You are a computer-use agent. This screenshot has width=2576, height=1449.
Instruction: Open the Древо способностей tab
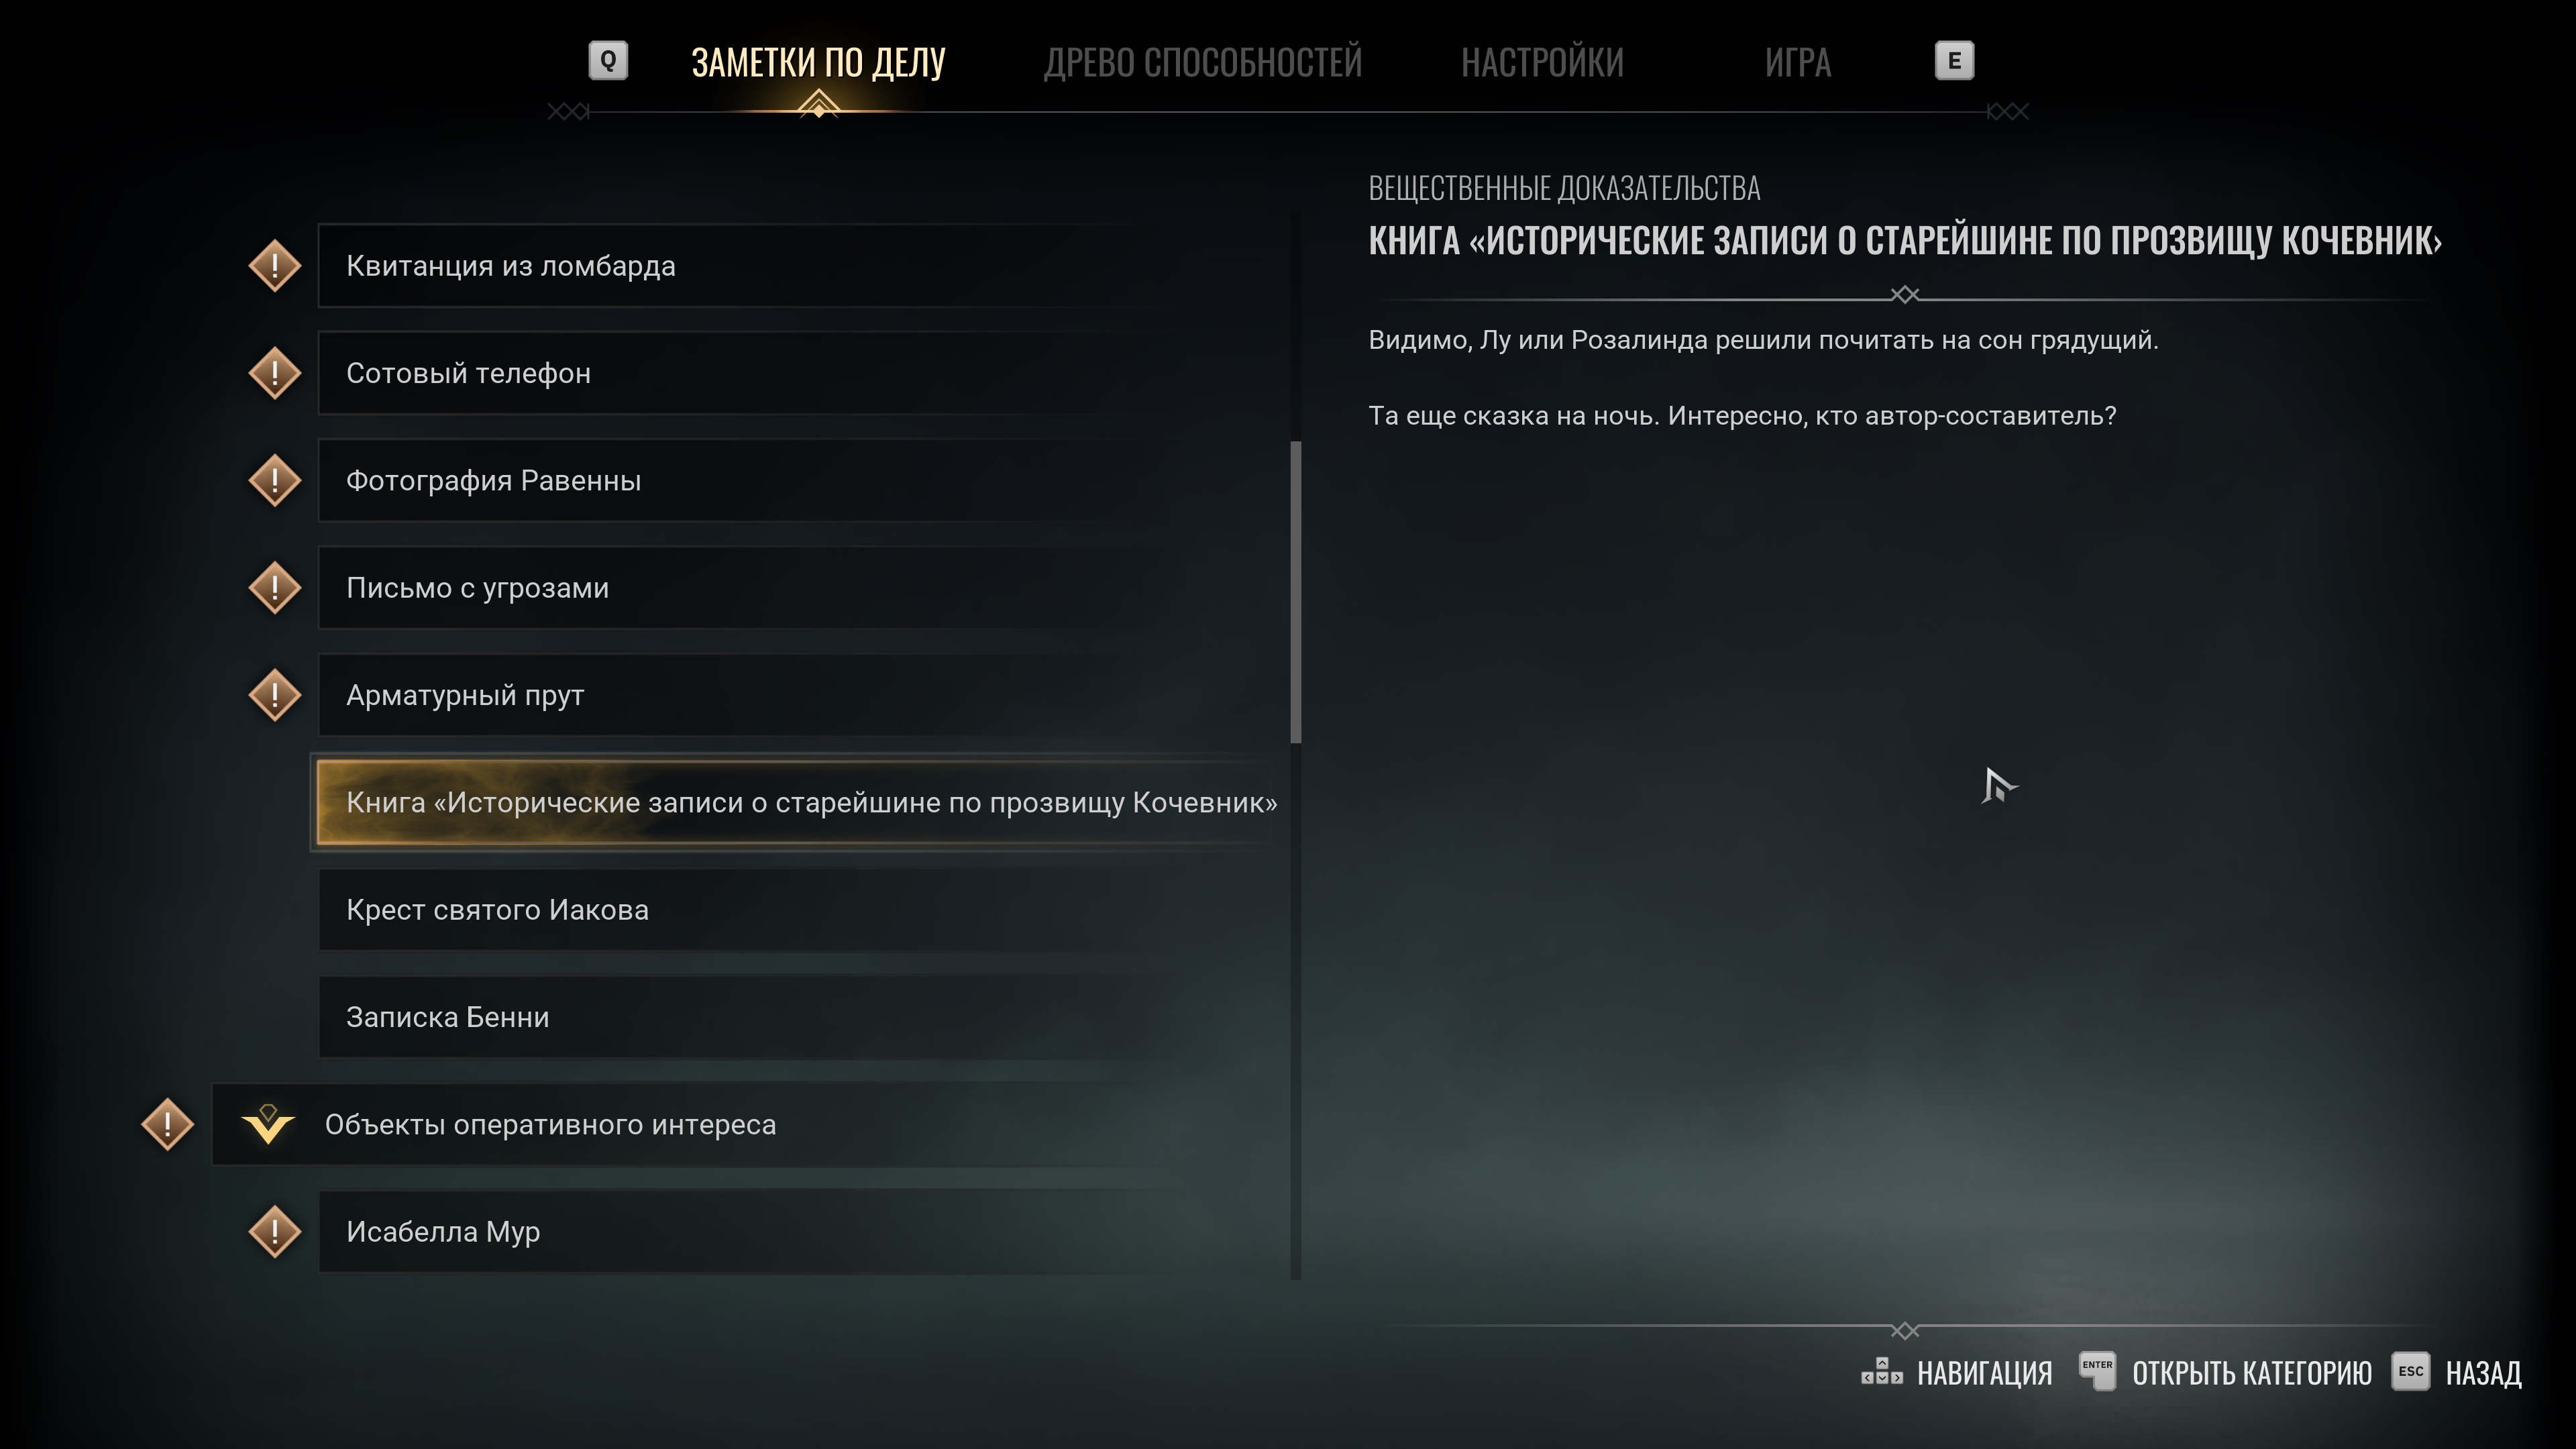(1202, 62)
